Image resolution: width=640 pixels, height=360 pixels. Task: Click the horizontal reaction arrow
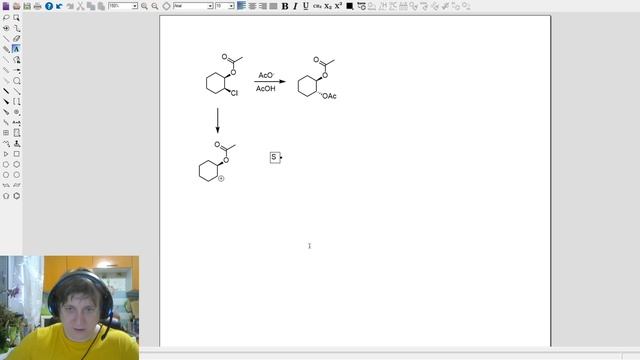[x=270, y=82]
